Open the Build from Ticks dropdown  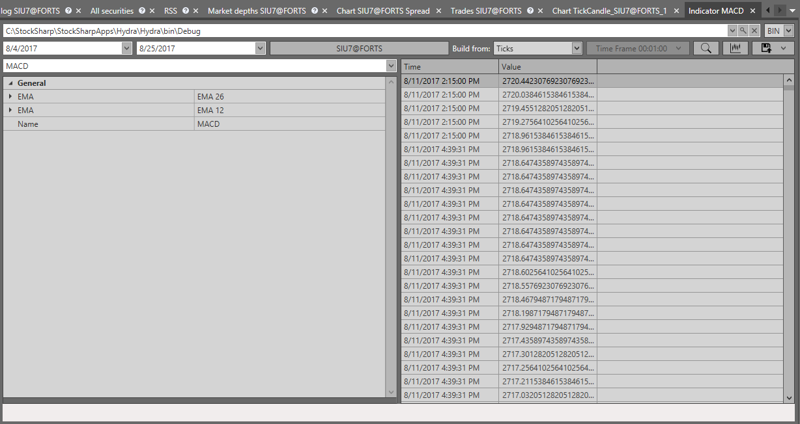tap(576, 48)
